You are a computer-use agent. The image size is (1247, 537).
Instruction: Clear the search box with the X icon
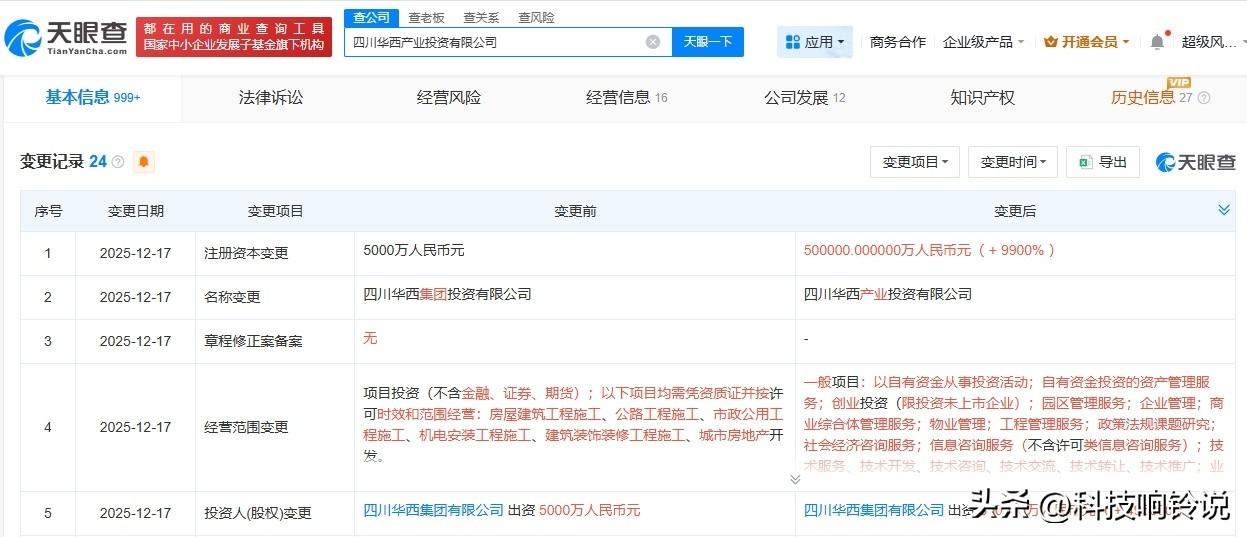pyautogui.click(x=653, y=42)
